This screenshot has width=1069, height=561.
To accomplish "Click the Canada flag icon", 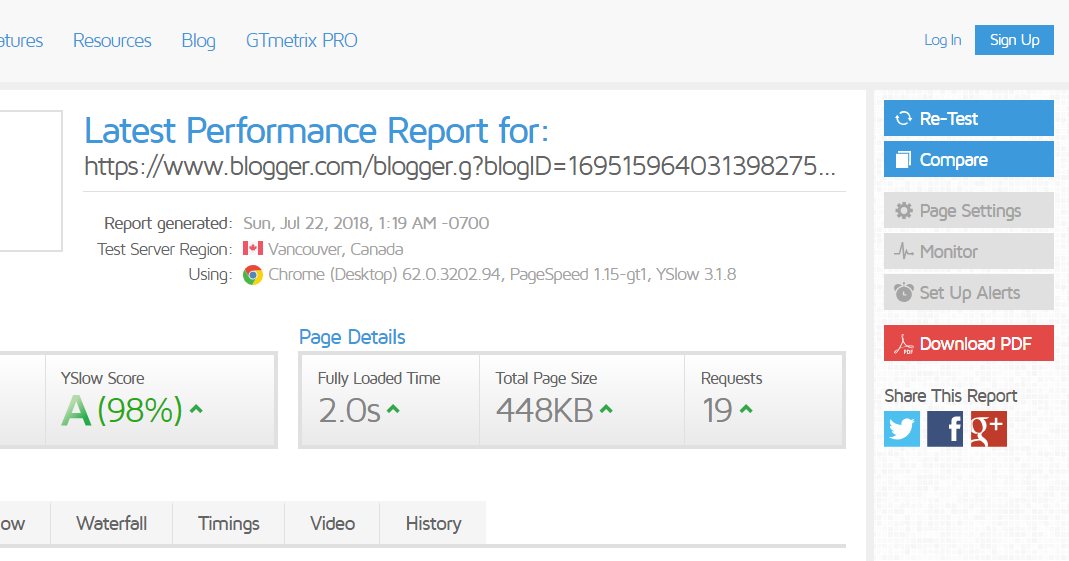I will tap(252, 249).
